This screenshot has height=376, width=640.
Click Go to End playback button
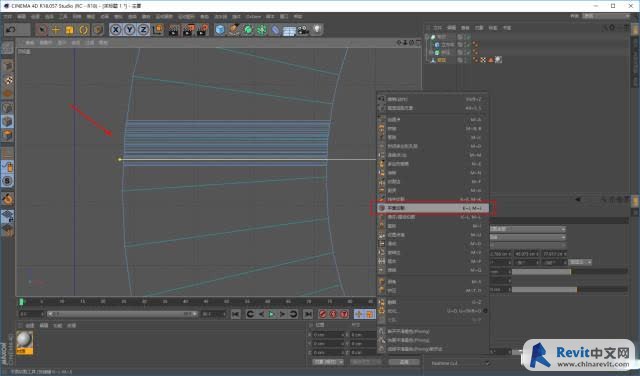tap(308, 314)
